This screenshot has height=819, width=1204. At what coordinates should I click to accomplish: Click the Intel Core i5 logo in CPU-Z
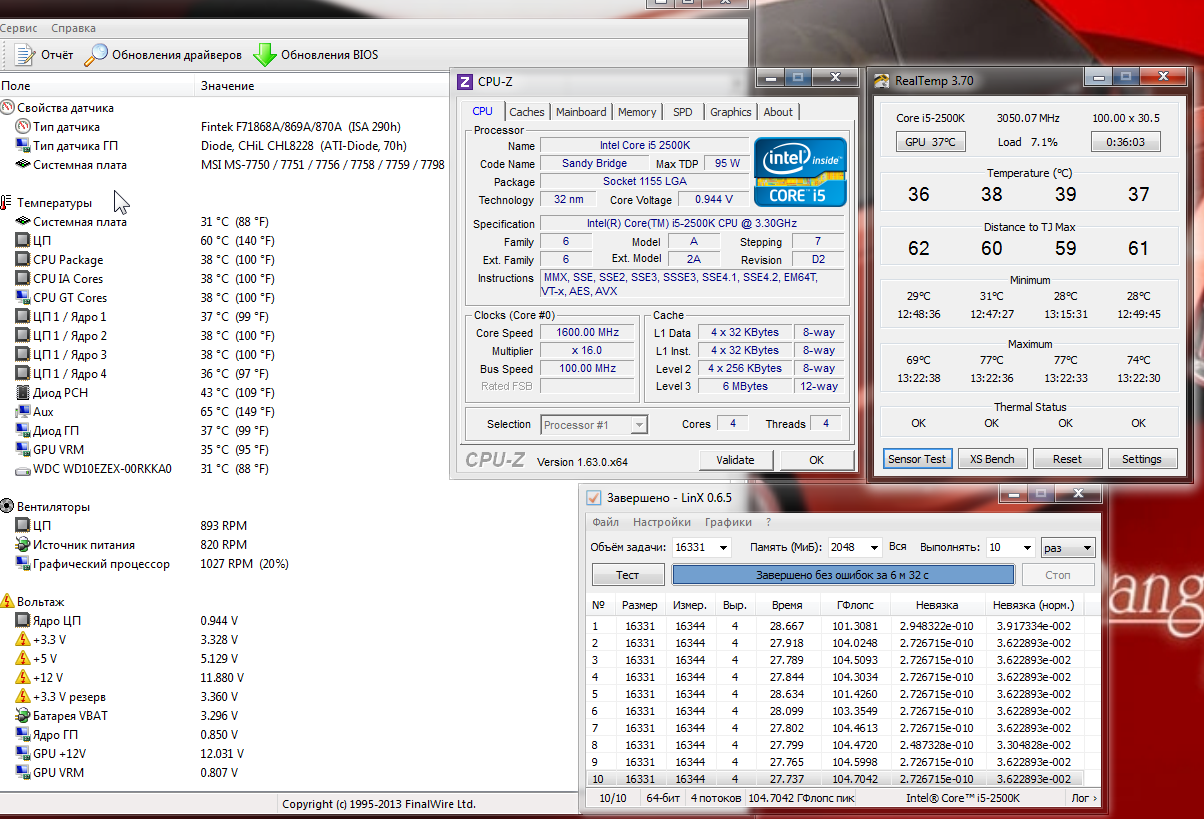(x=800, y=172)
